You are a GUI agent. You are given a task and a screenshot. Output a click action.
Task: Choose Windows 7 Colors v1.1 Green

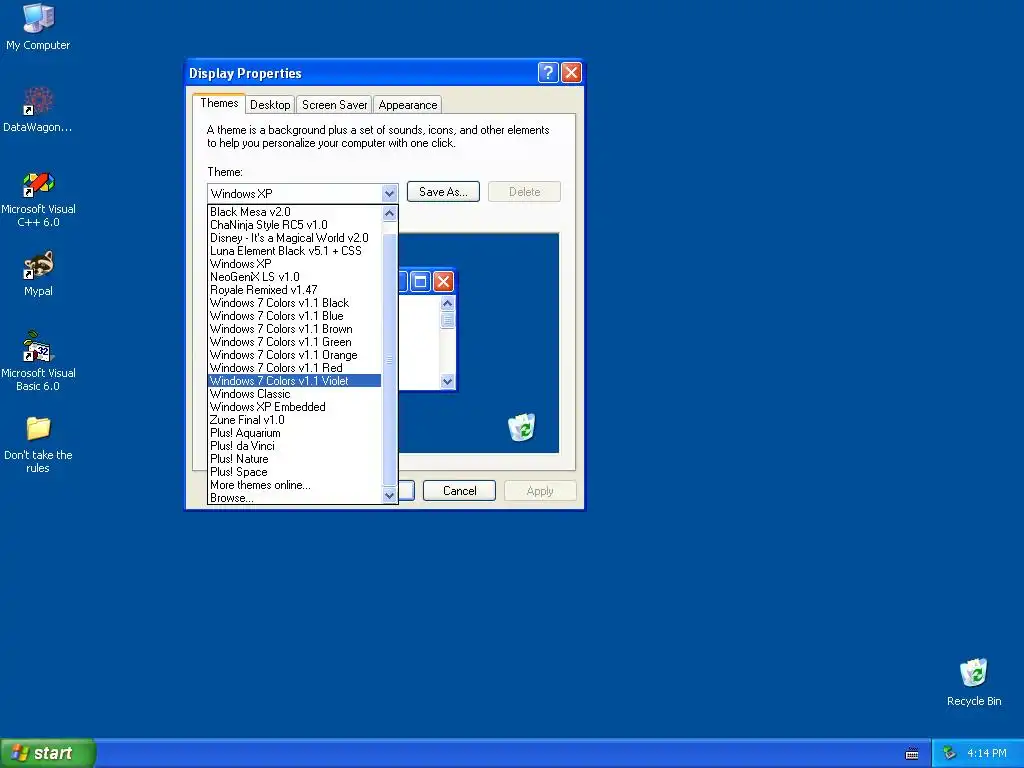coord(295,342)
